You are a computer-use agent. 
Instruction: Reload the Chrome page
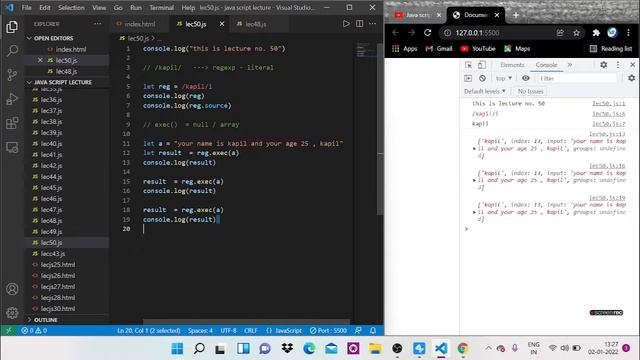coord(427,33)
